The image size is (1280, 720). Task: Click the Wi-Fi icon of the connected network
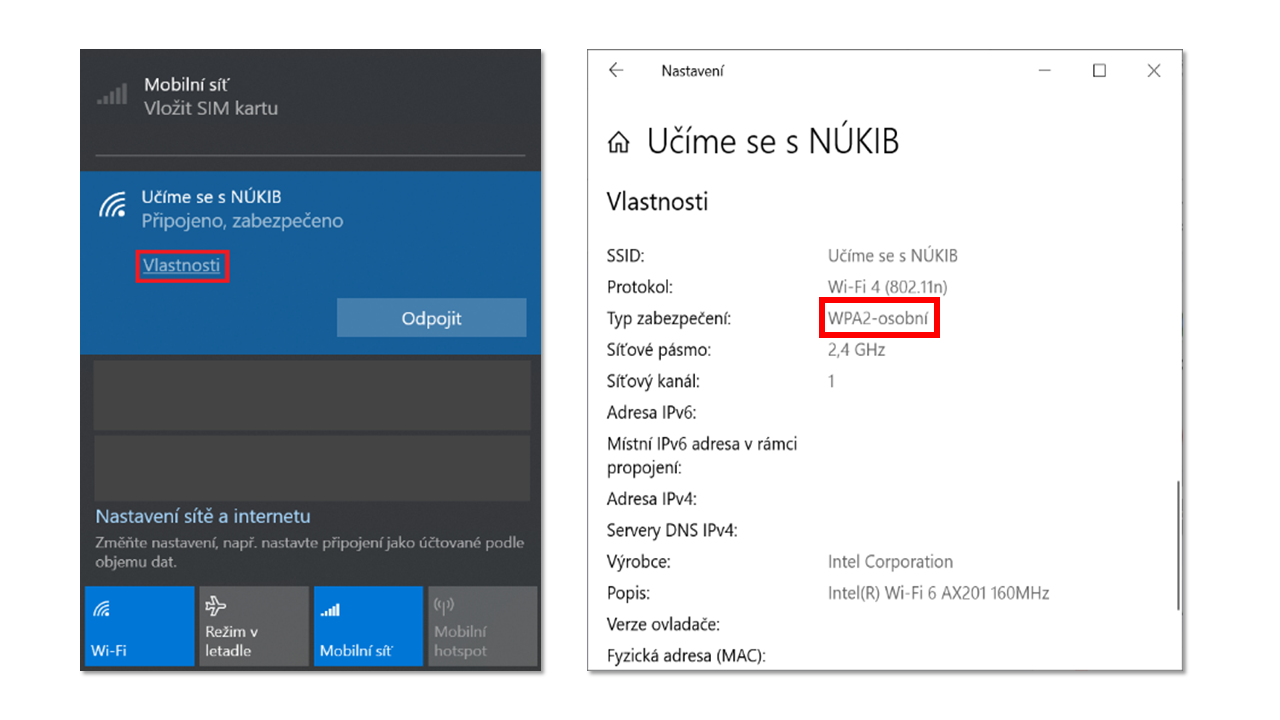click(112, 206)
